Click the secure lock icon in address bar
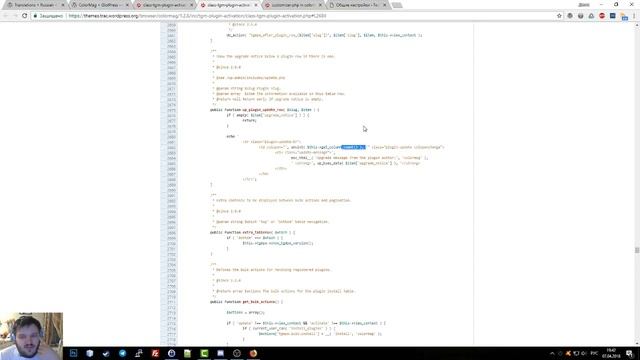The image size is (640, 360). tap(36, 16)
